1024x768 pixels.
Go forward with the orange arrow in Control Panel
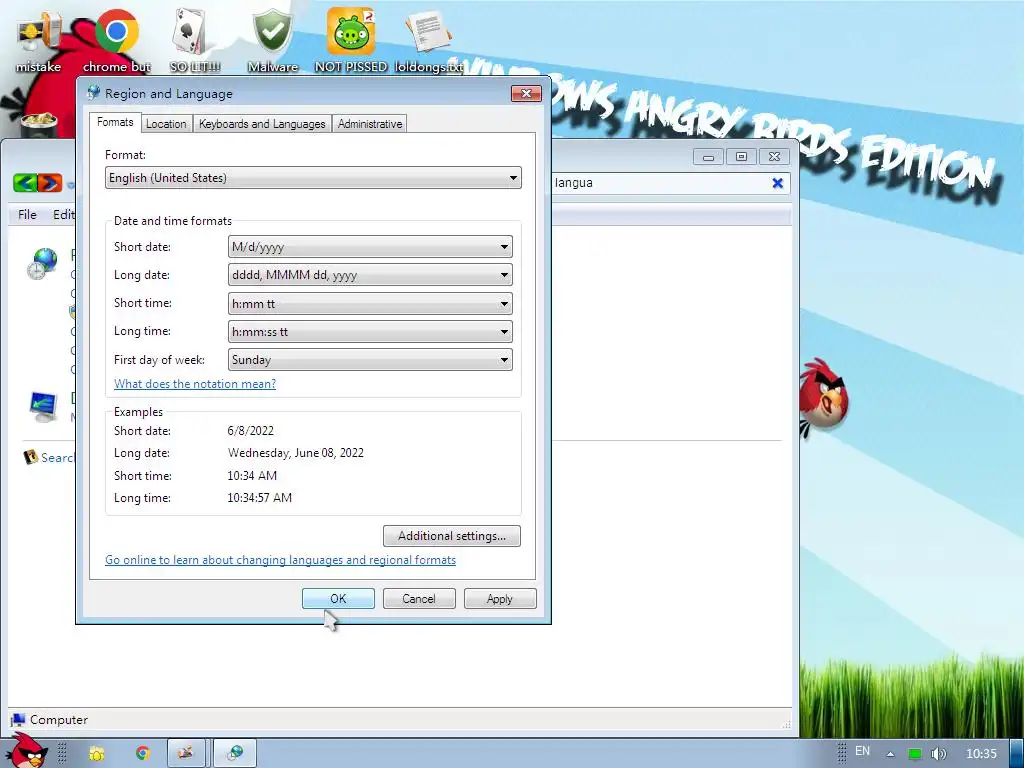tap(50, 182)
